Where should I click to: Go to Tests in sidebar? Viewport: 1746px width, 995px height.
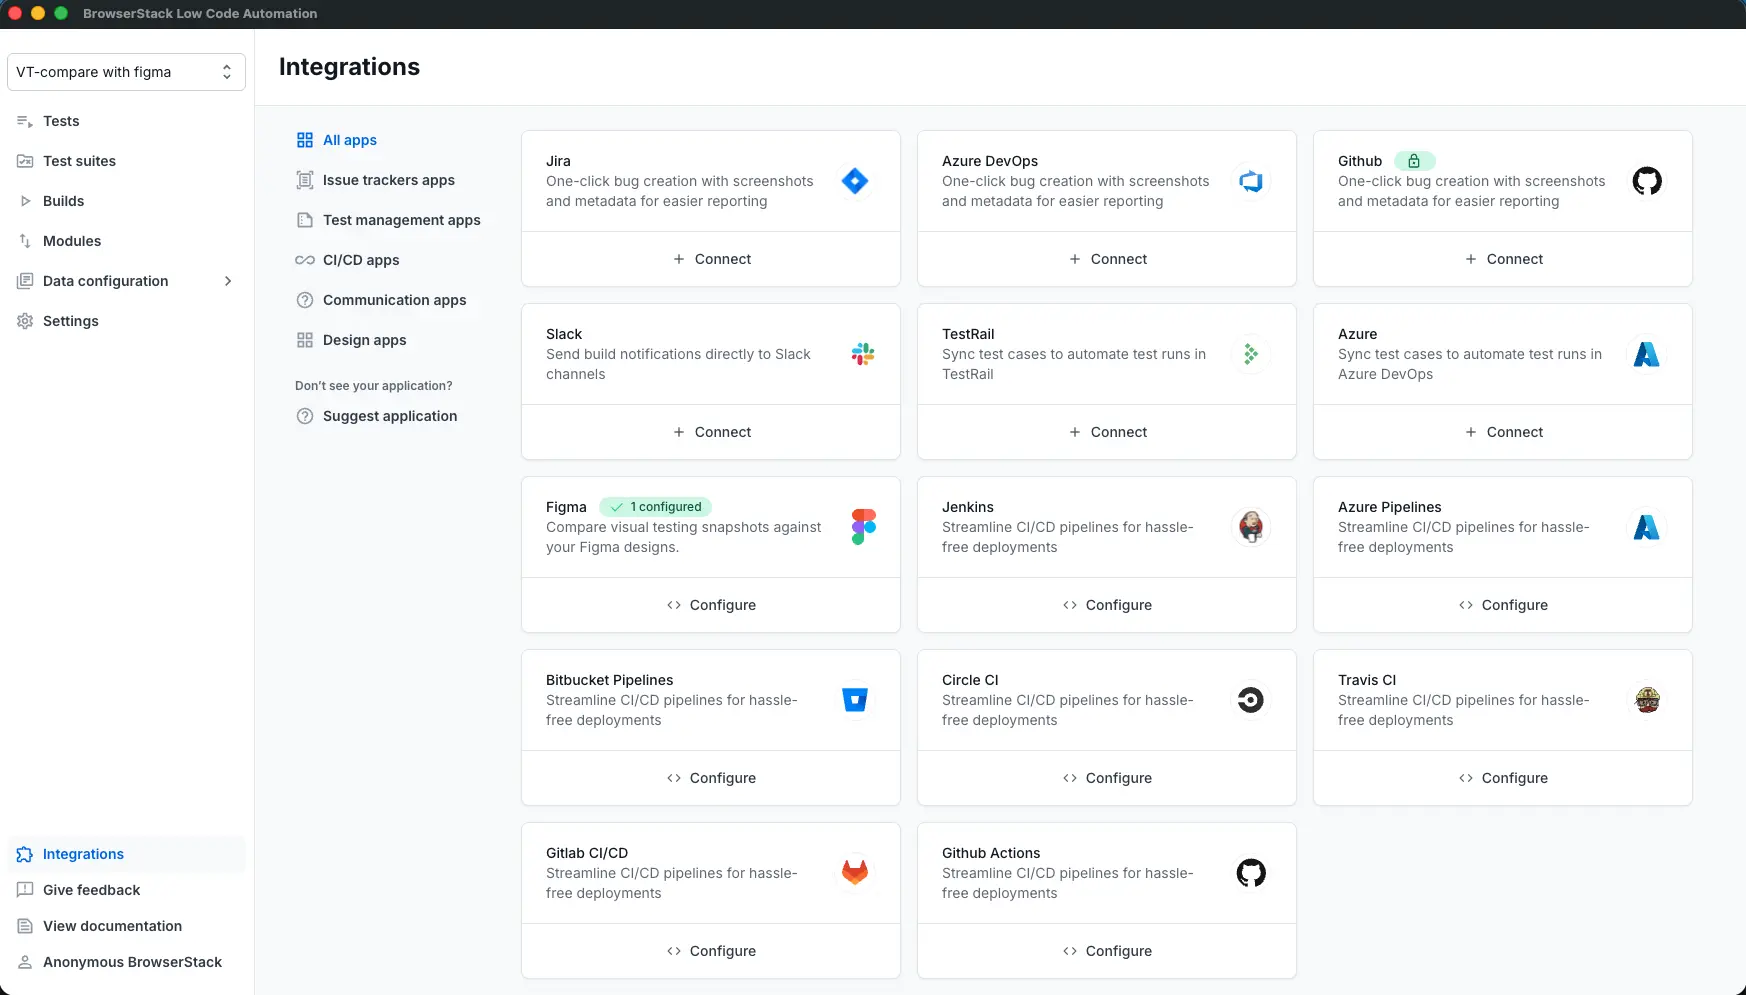click(61, 121)
